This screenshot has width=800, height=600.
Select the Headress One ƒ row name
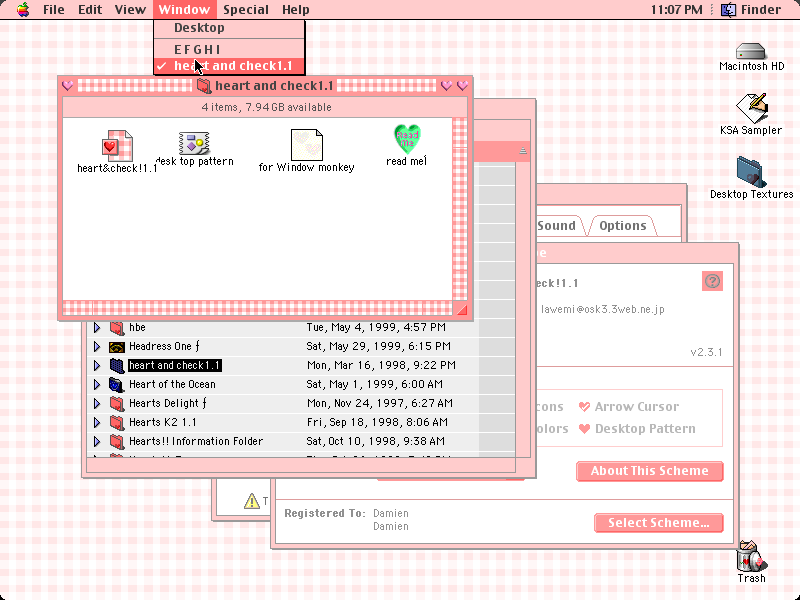pyautogui.click(x=164, y=347)
